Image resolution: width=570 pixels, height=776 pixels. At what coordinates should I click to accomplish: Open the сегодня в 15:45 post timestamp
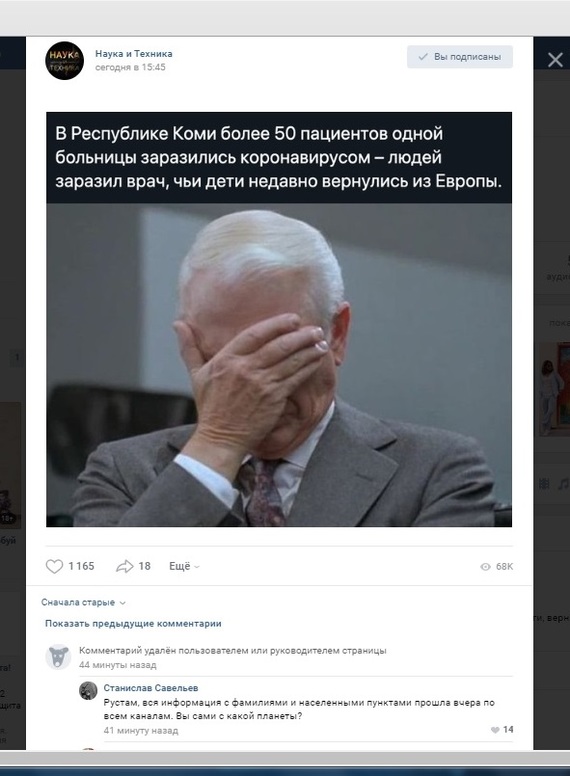[x=130, y=67]
